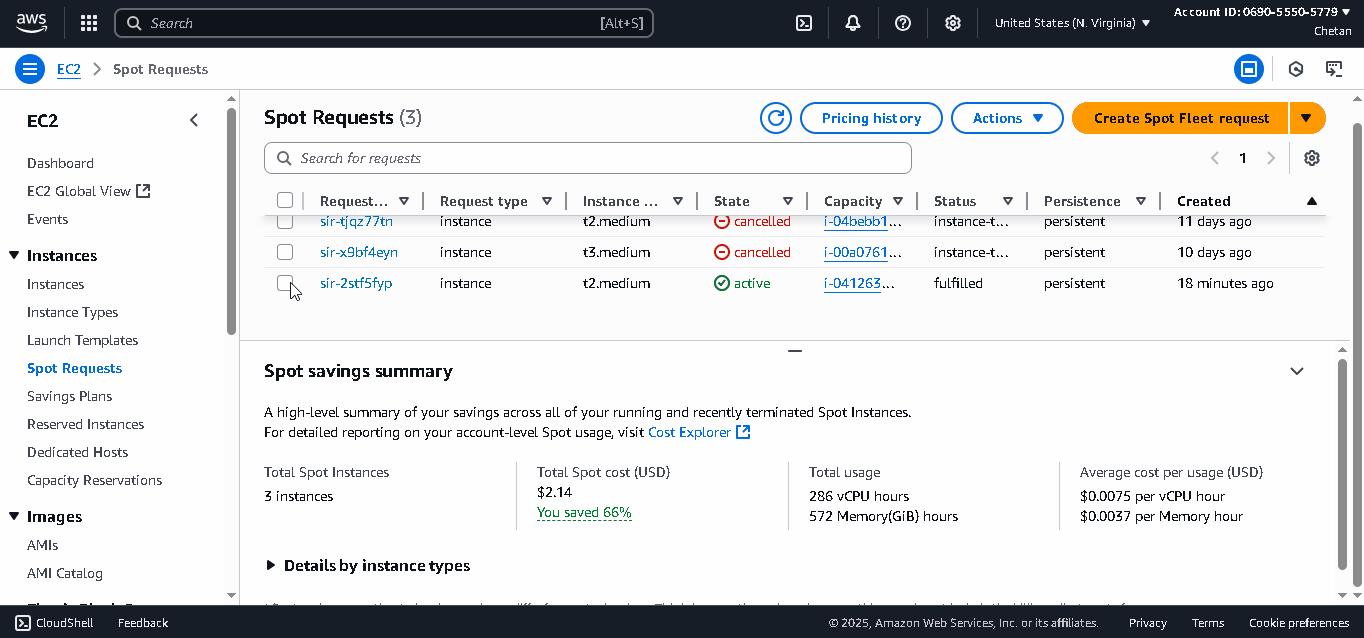This screenshot has height=638, width=1364.
Task: Go to Instance Types in the sidebar
Action: pyautogui.click(x=72, y=312)
